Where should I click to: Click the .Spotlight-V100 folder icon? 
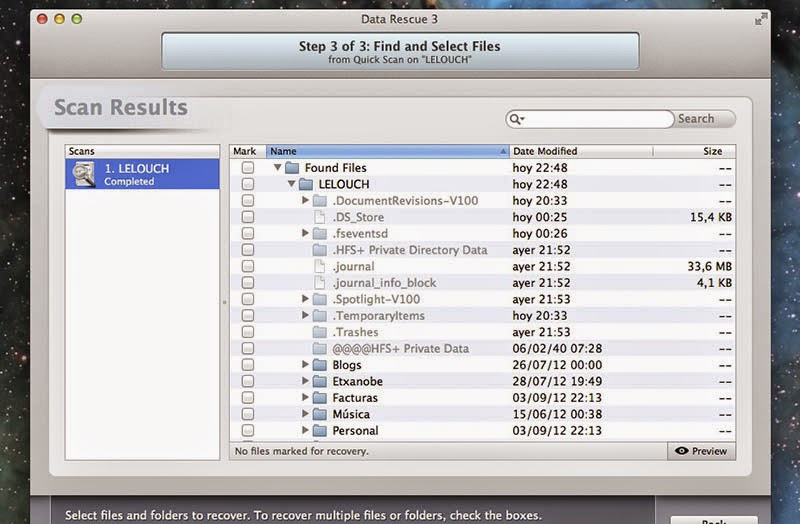(319, 299)
